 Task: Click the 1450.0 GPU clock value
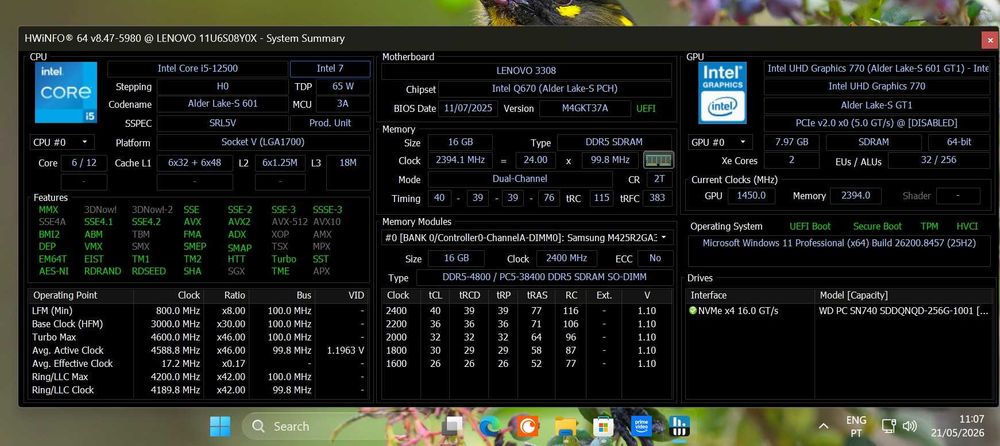pyautogui.click(x=751, y=195)
